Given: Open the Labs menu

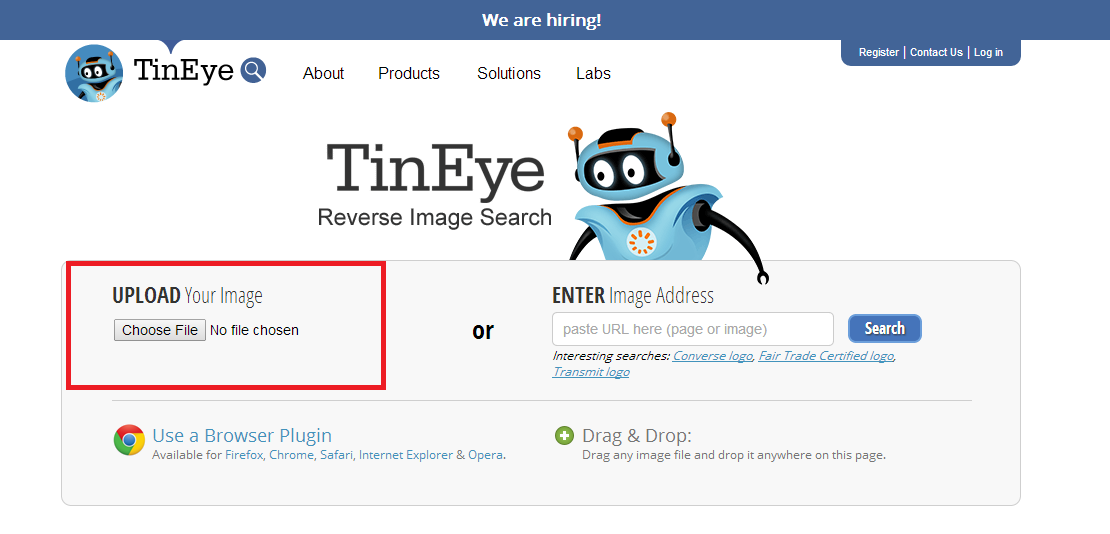Looking at the screenshot, I should (593, 74).
